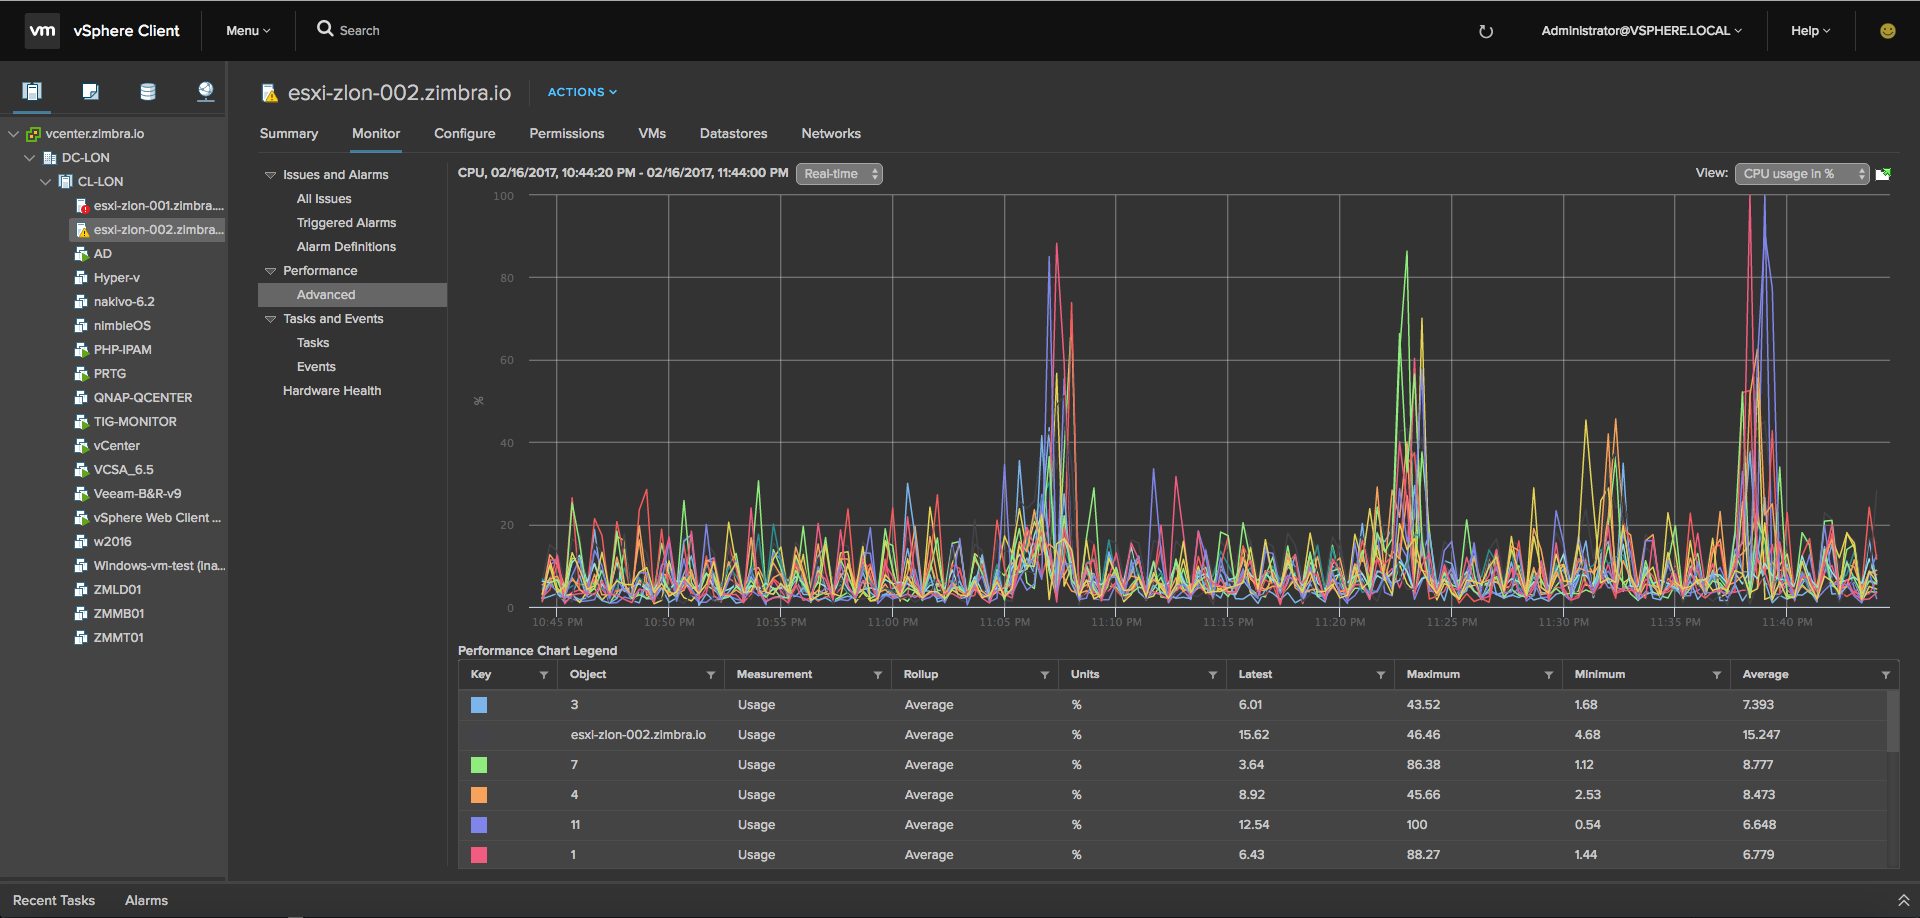
Task: Open the Storage inventory icon
Action: point(148,92)
